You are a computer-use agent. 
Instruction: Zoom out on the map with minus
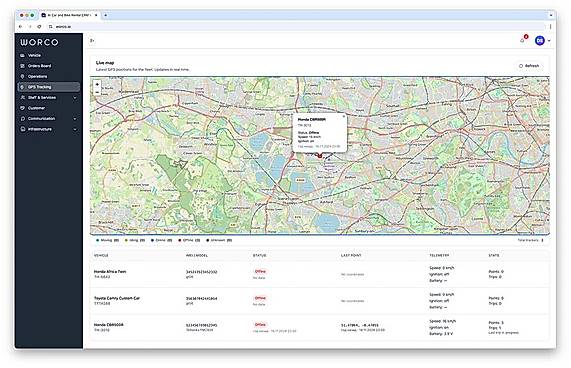coord(97,92)
